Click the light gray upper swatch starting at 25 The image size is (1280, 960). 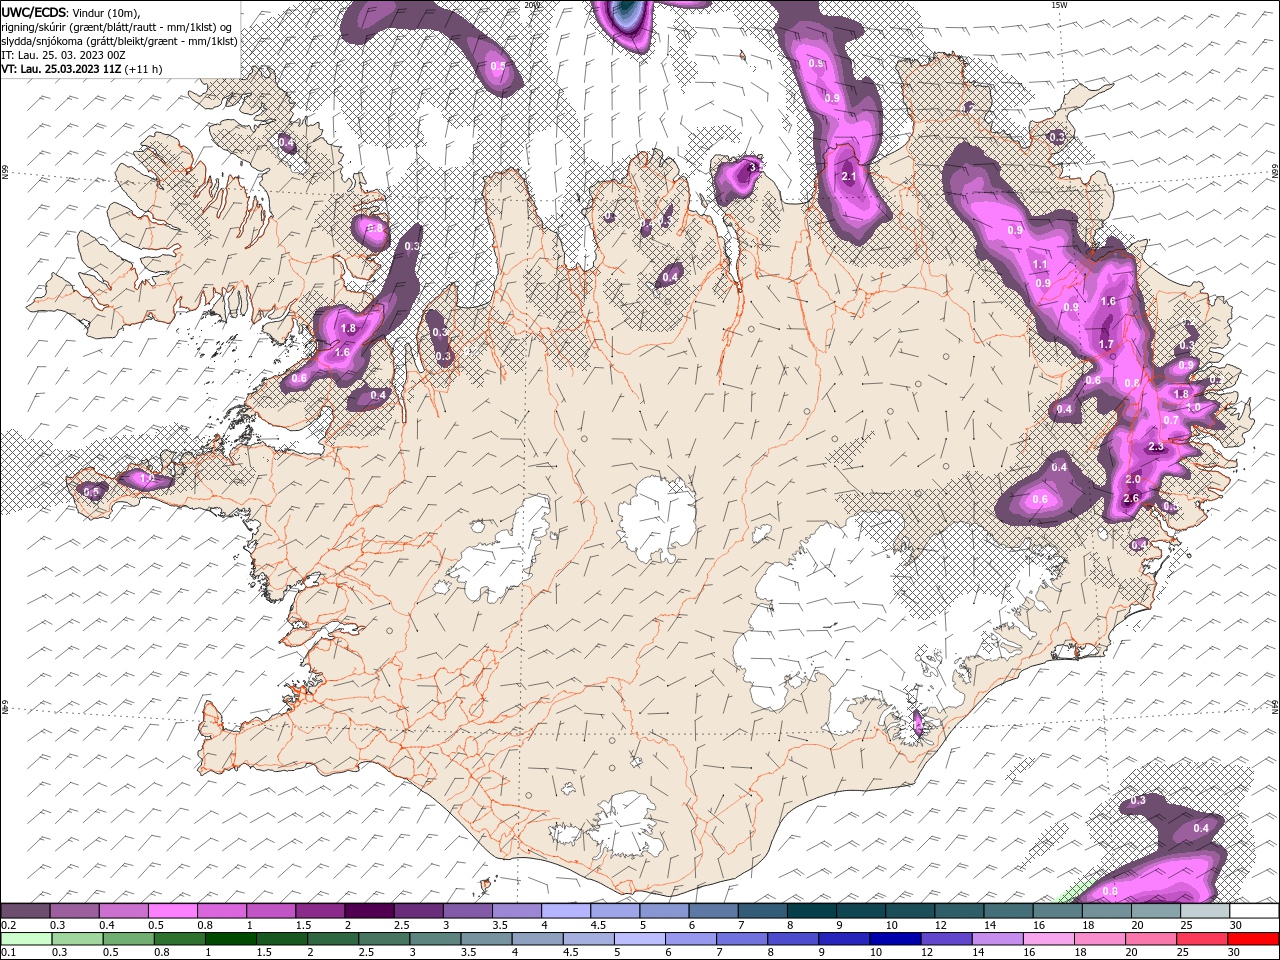(1205, 911)
